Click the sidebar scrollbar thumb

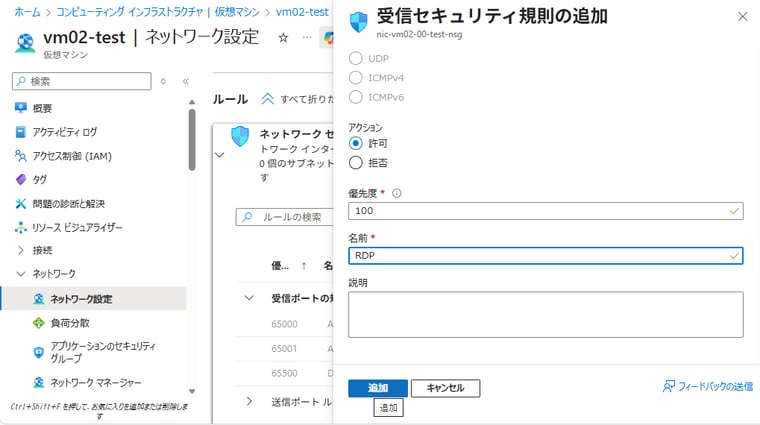pyautogui.click(x=192, y=140)
